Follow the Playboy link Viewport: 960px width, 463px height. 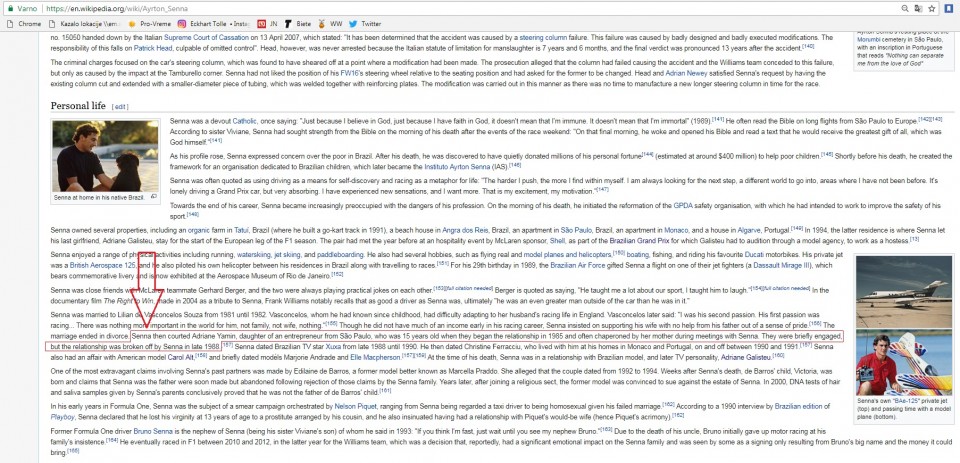(62, 416)
